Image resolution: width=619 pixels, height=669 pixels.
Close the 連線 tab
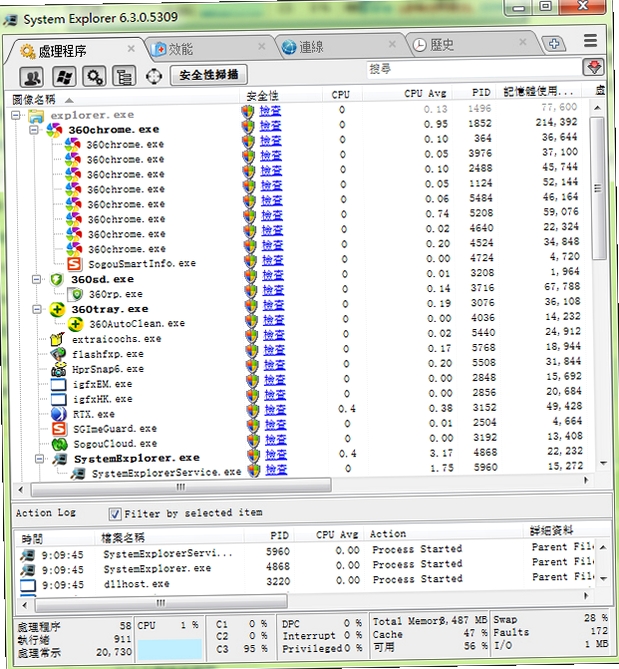click(x=392, y=44)
